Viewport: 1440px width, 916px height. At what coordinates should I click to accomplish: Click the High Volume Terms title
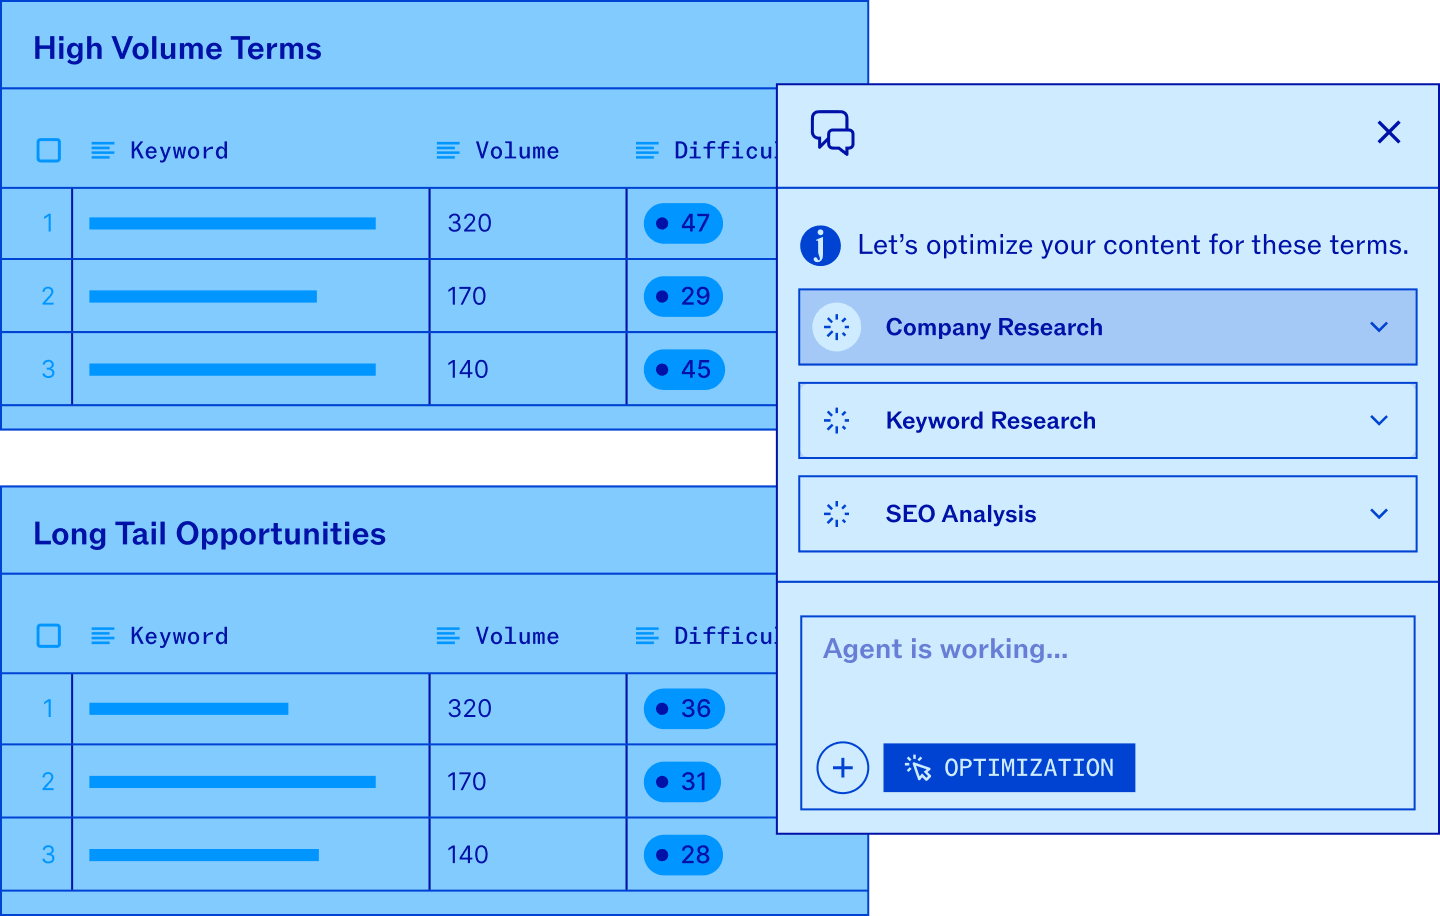(177, 48)
